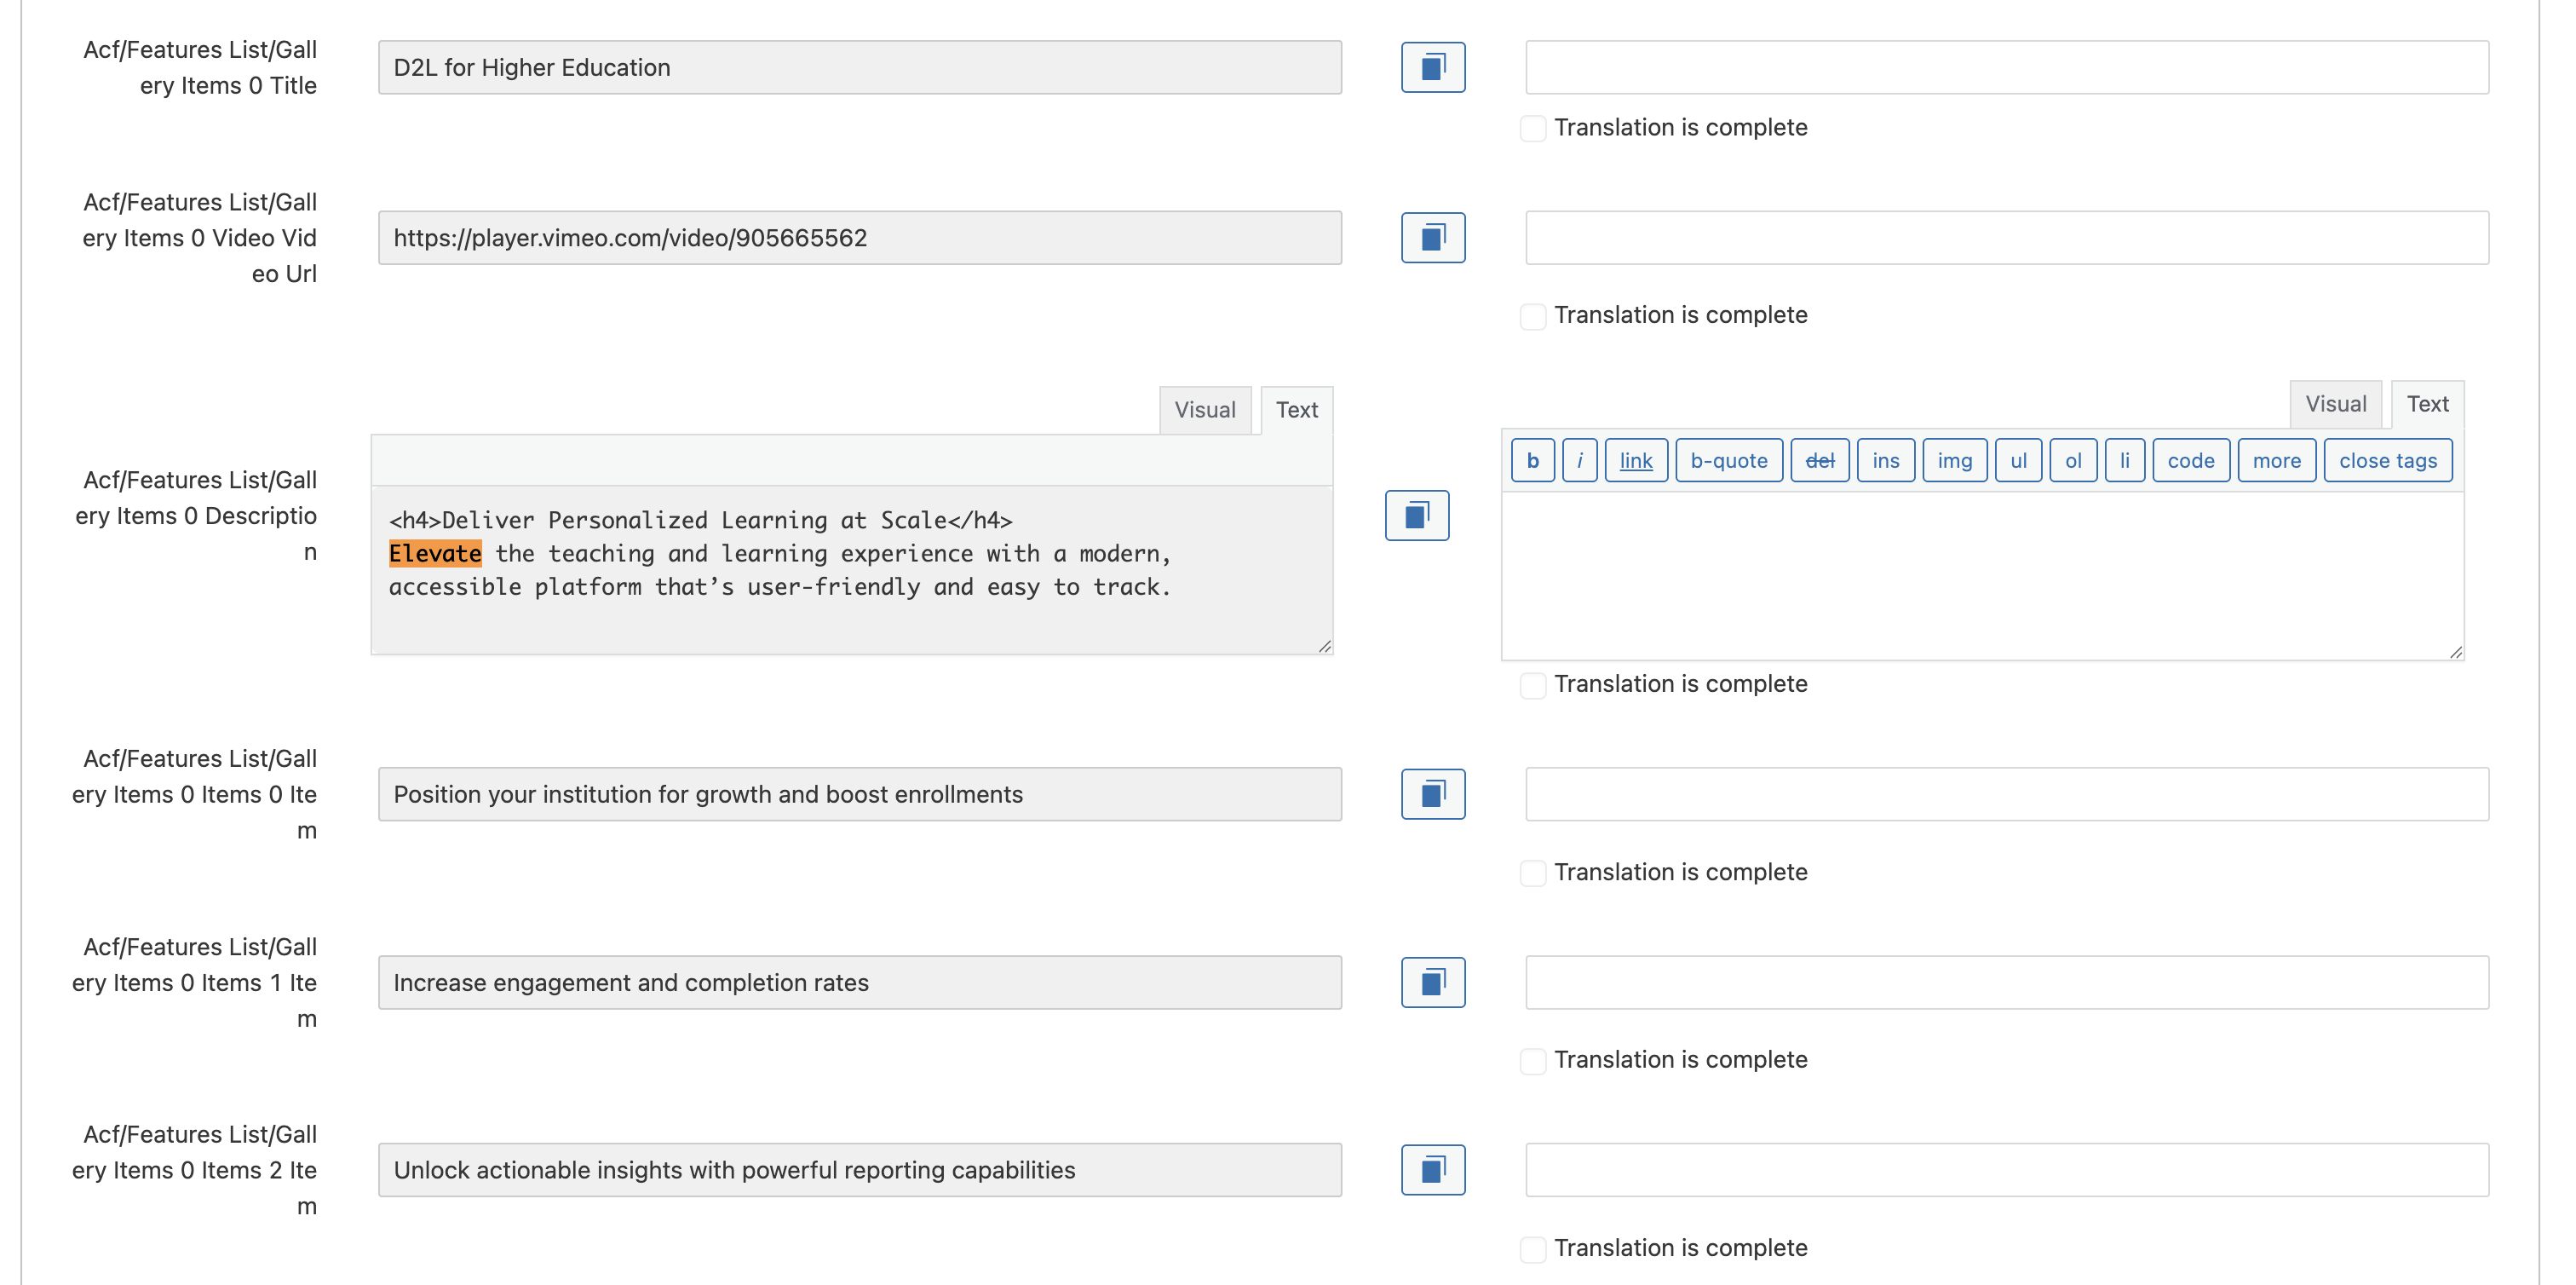The image size is (2576, 1285).
Task: Copy the Description original text to translation editor
Action: click(x=1416, y=515)
